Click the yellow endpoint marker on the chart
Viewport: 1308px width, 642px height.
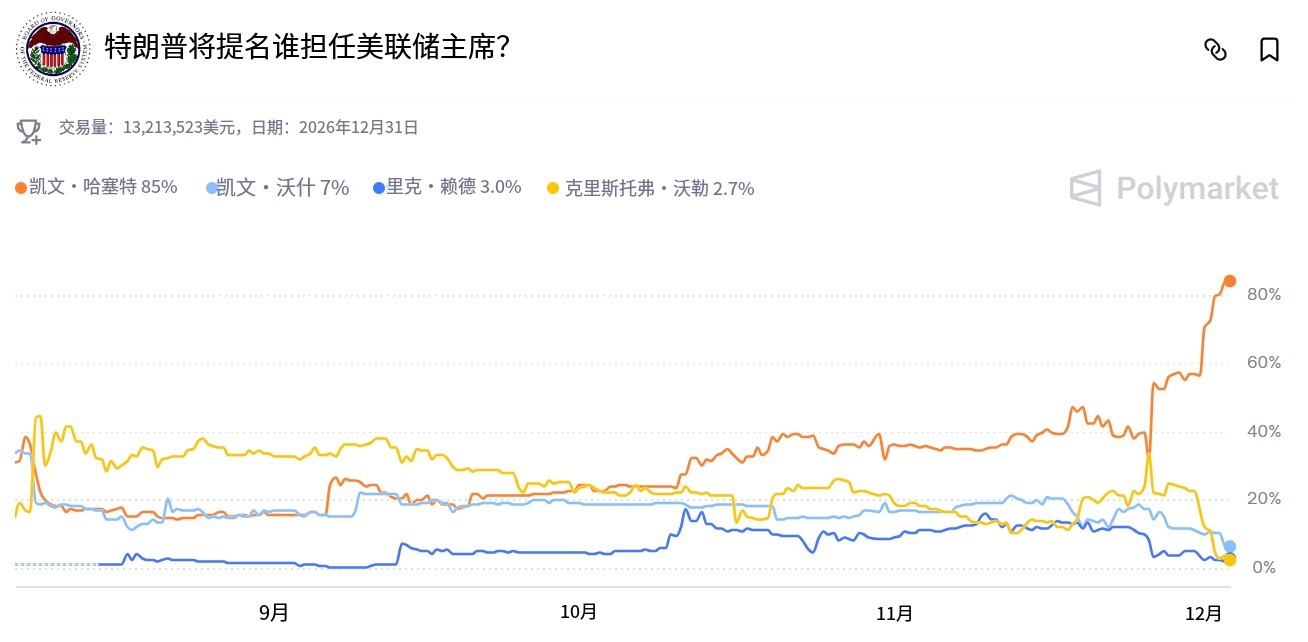[x=1229, y=560]
